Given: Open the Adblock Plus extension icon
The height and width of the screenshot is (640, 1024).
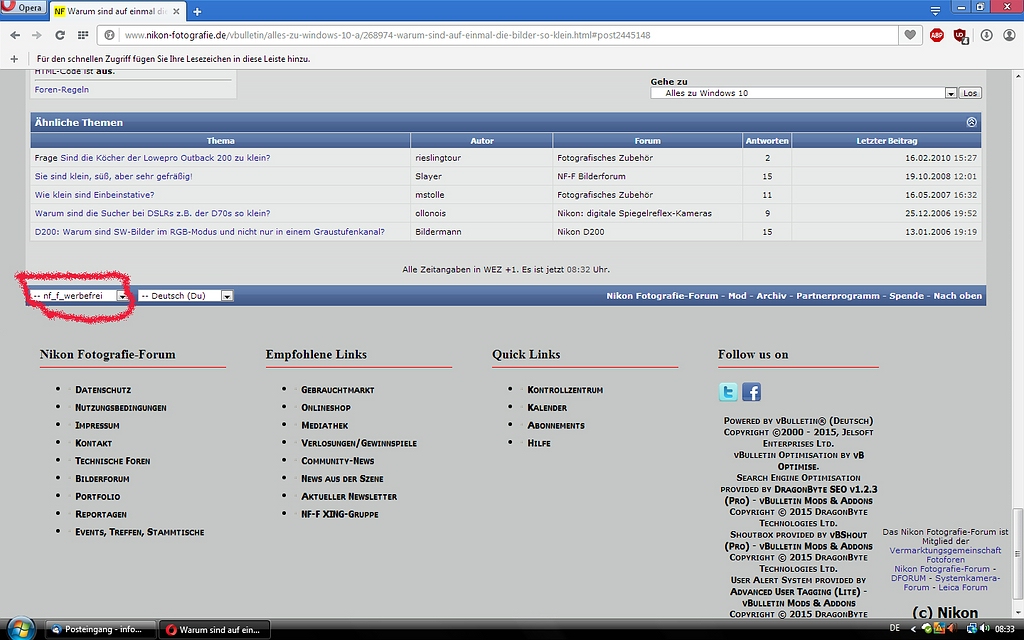Looking at the screenshot, I should (936, 35).
